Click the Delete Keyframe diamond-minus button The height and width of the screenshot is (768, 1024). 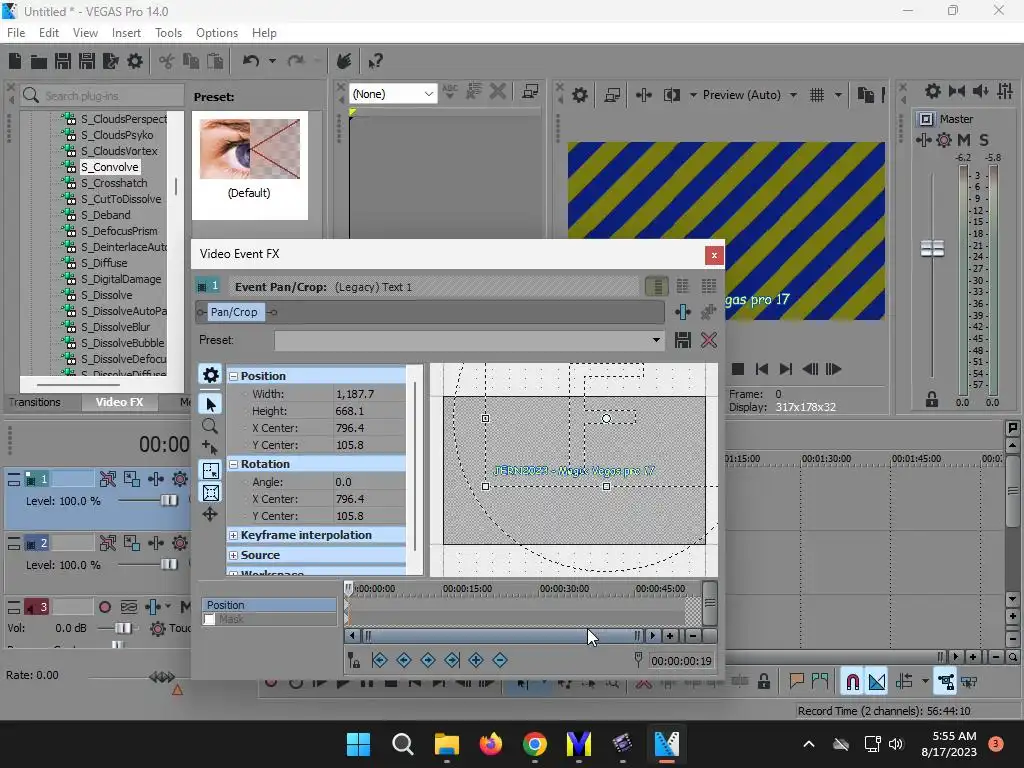coord(500,660)
